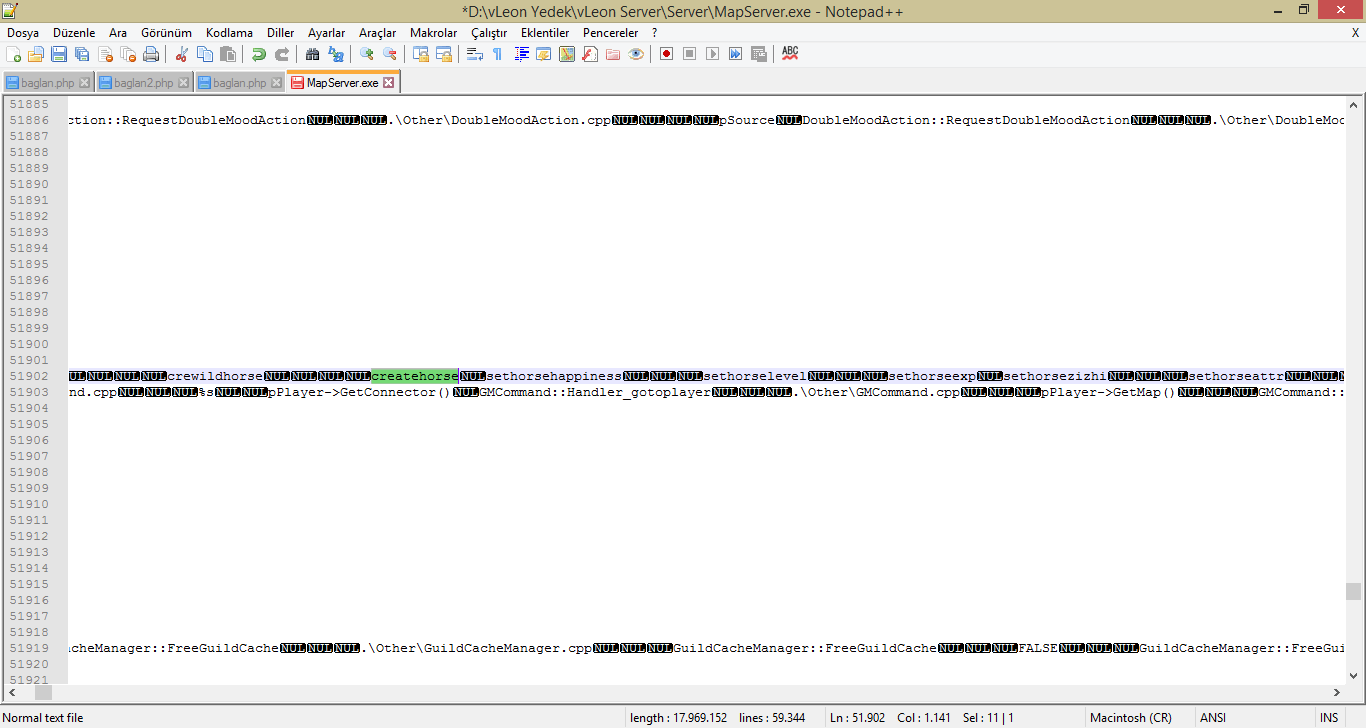This screenshot has width=1366, height=728.
Task: Open the Kodlama menu
Action: [229, 33]
